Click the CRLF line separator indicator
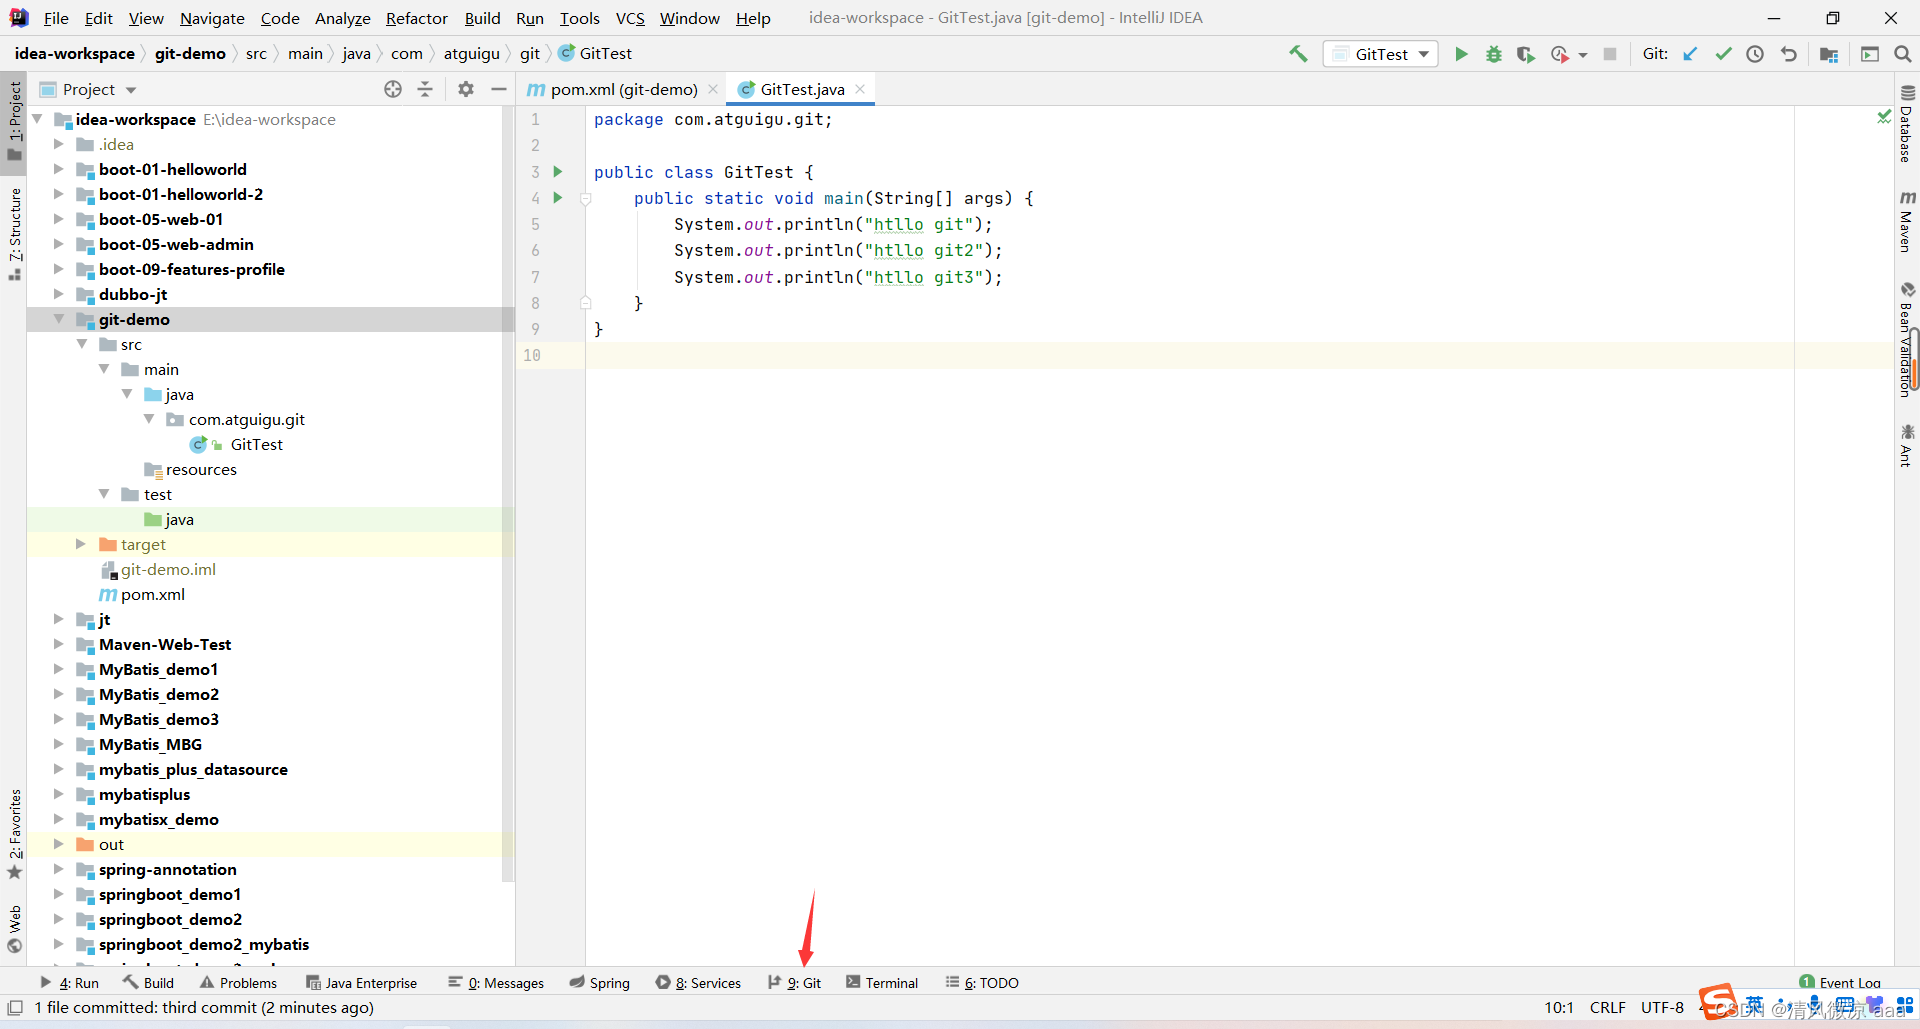Image resolution: width=1920 pixels, height=1029 pixels. [1608, 1008]
